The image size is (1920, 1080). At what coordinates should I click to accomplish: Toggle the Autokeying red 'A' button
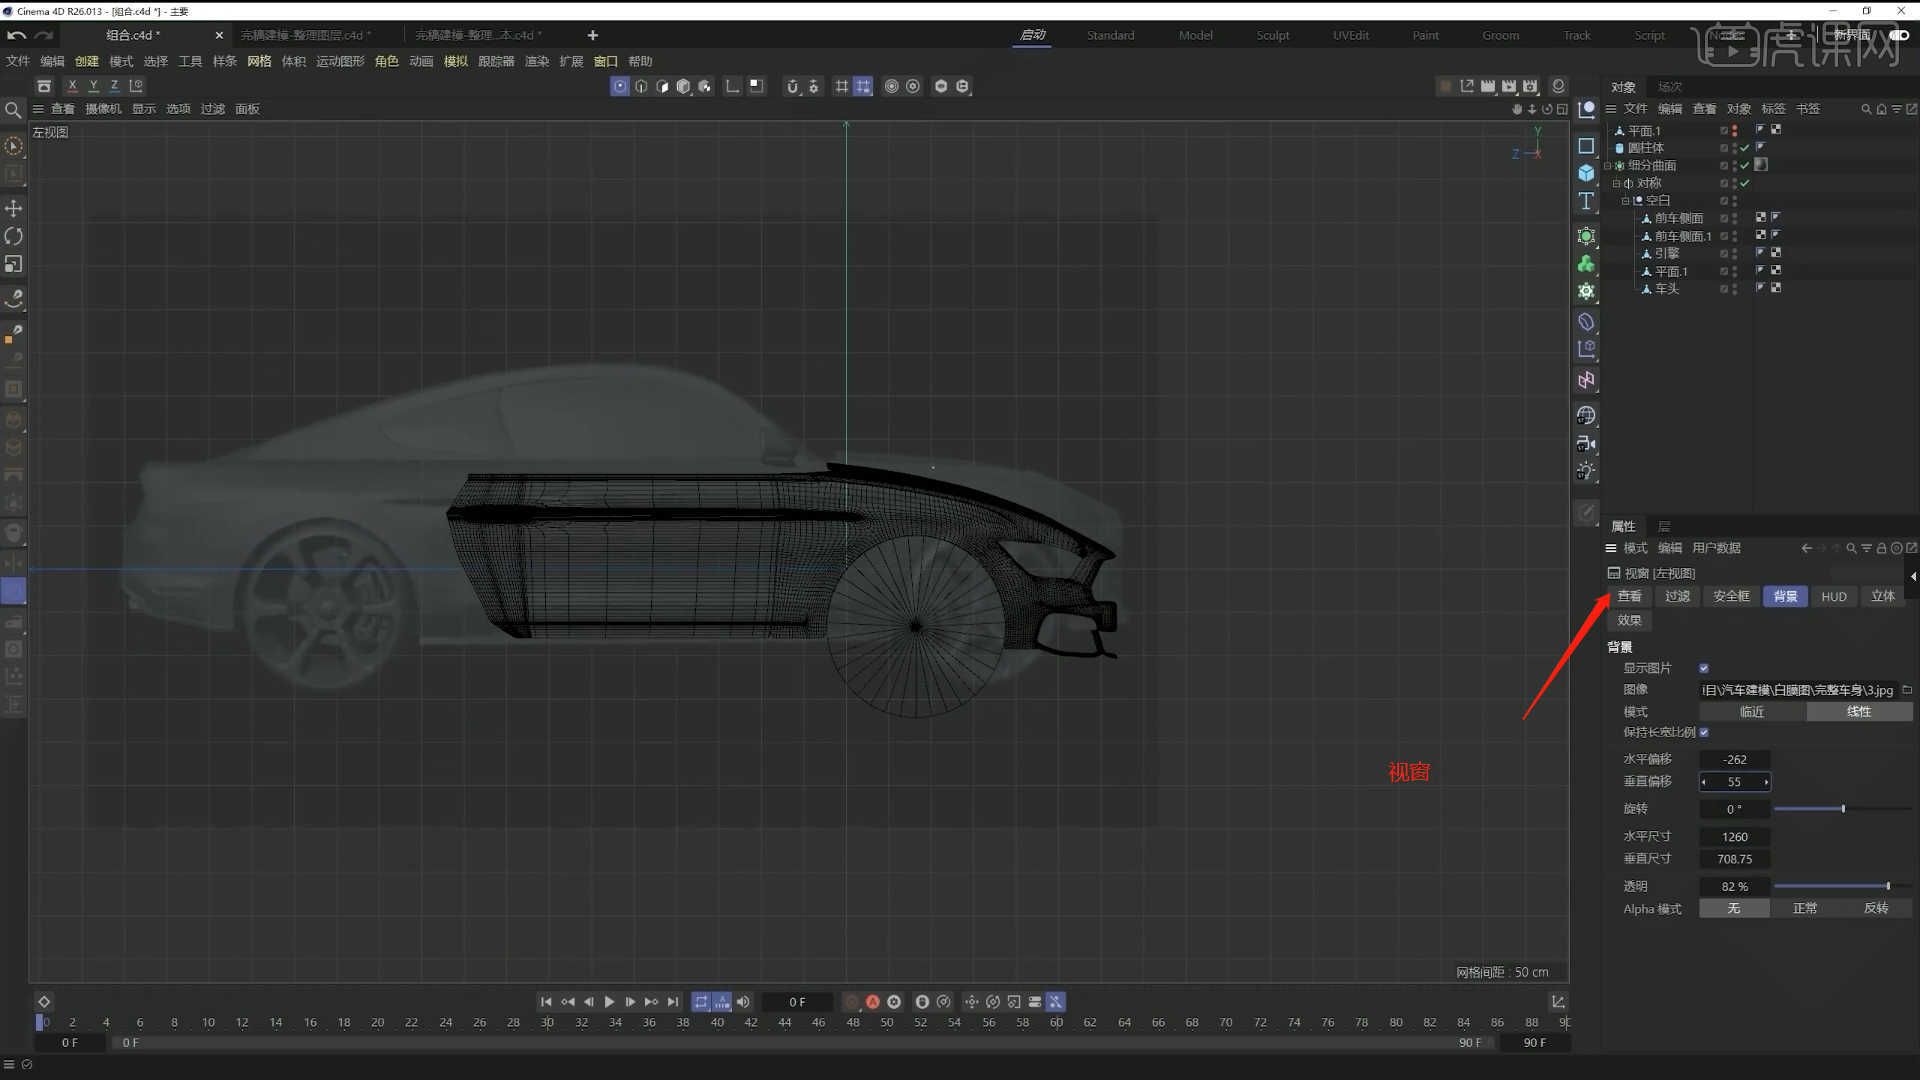[873, 1002]
